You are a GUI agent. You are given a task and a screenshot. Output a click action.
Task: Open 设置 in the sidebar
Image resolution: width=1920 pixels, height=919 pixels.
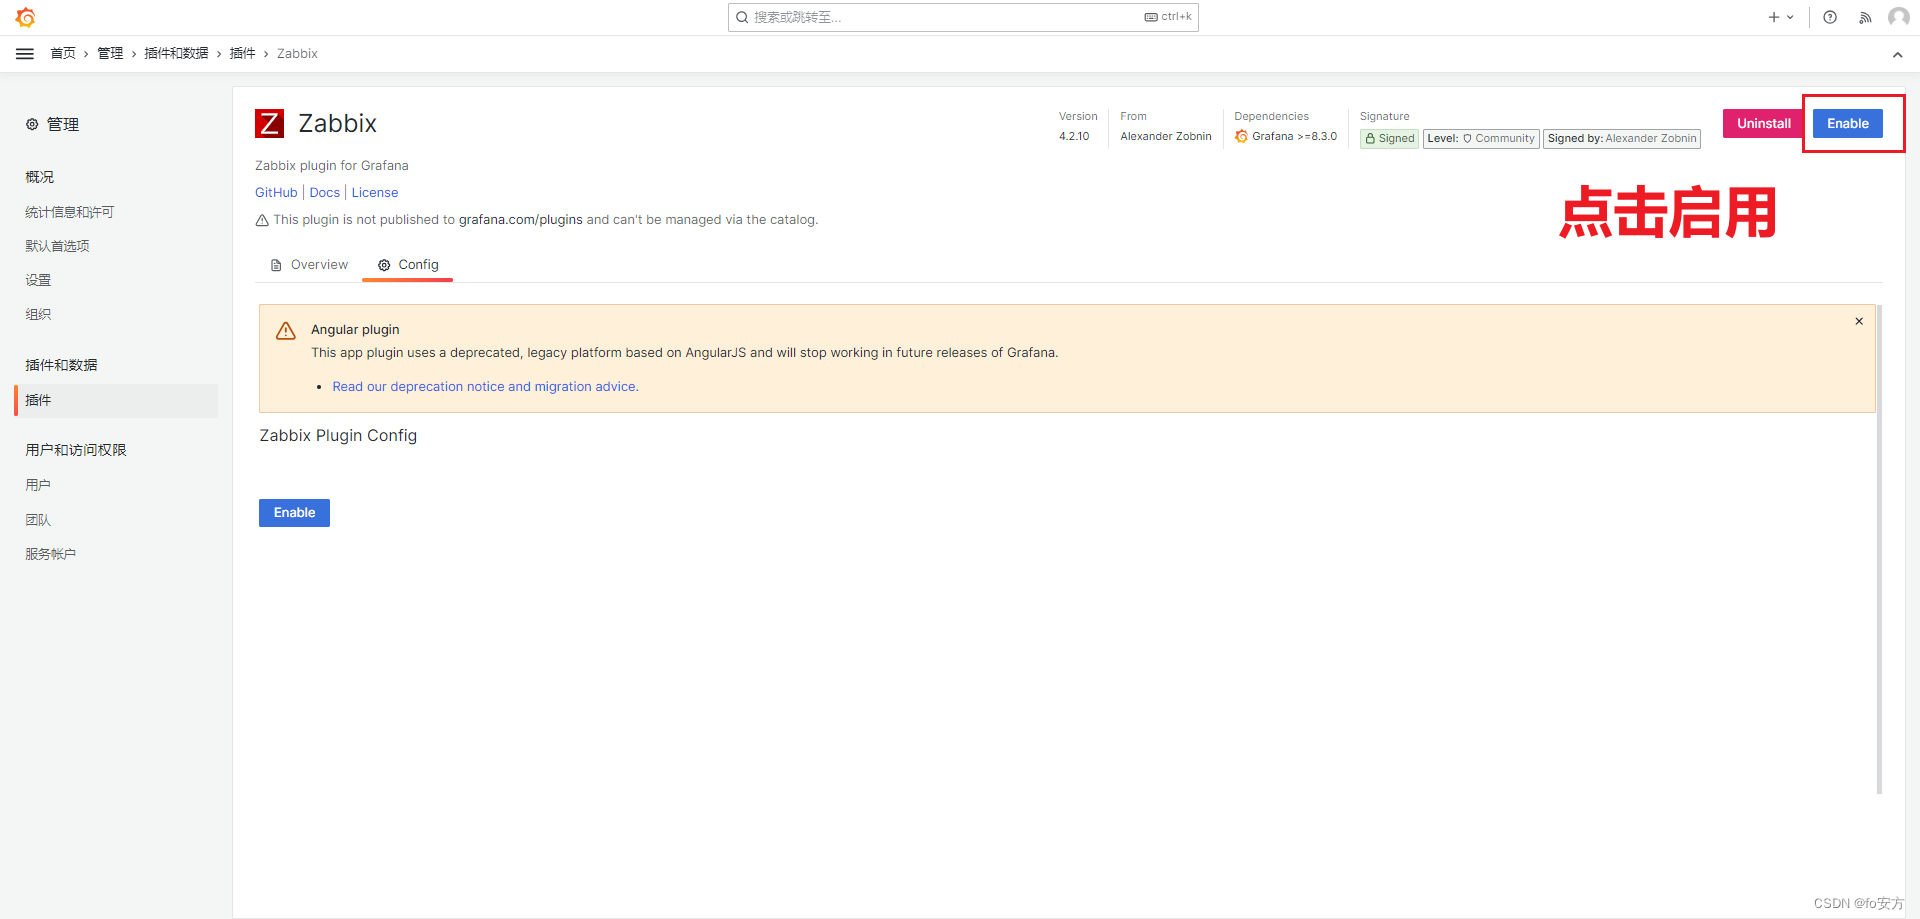38,280
